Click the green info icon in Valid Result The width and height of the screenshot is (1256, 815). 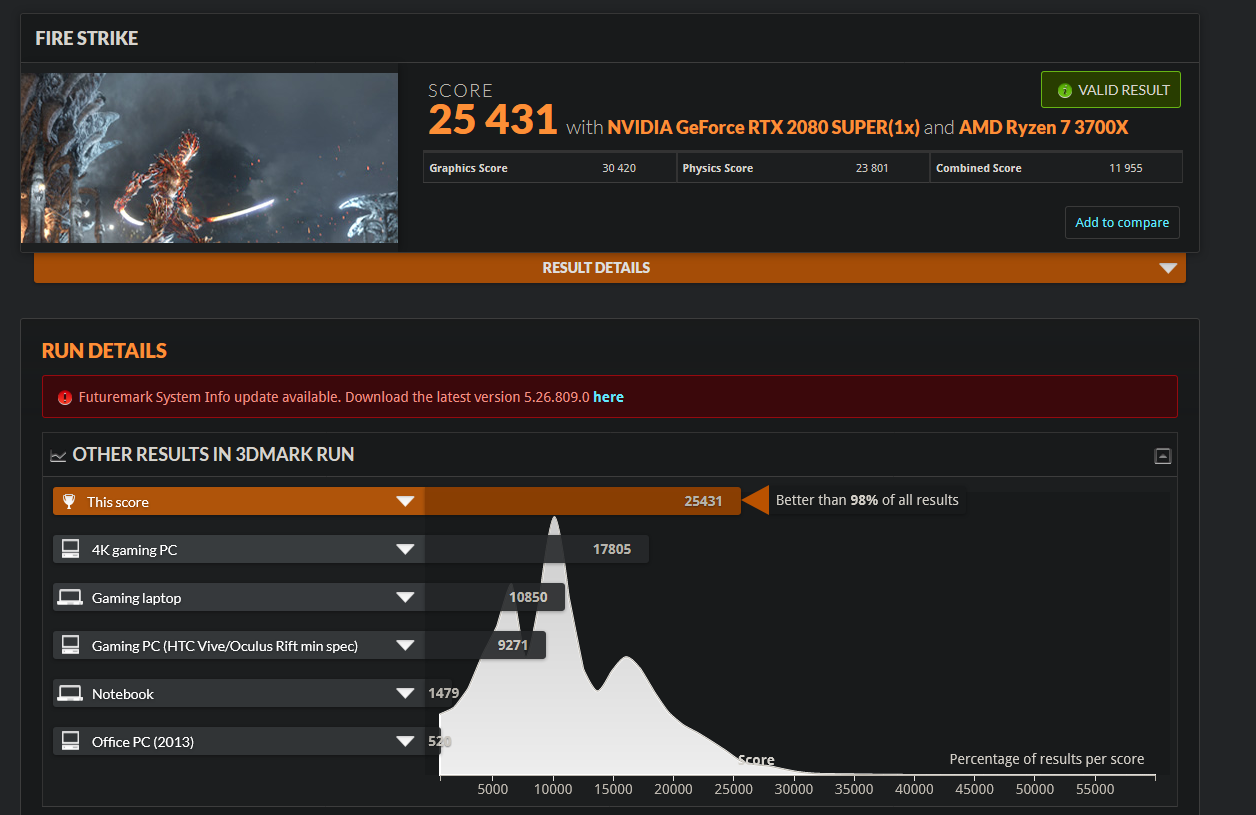click(x=1064, y=91)
